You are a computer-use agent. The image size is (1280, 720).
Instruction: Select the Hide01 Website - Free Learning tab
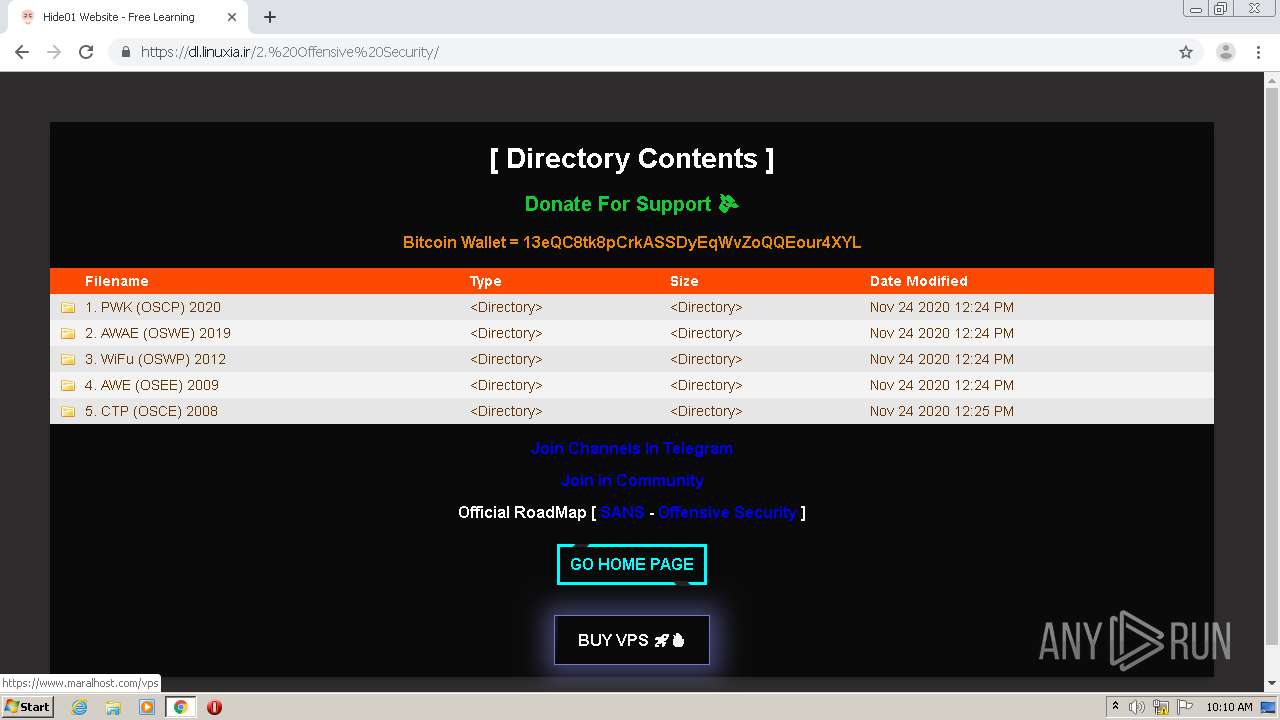128,17
